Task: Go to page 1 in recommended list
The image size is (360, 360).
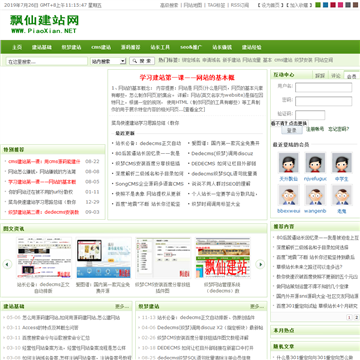Action: (x=349, y=317)
